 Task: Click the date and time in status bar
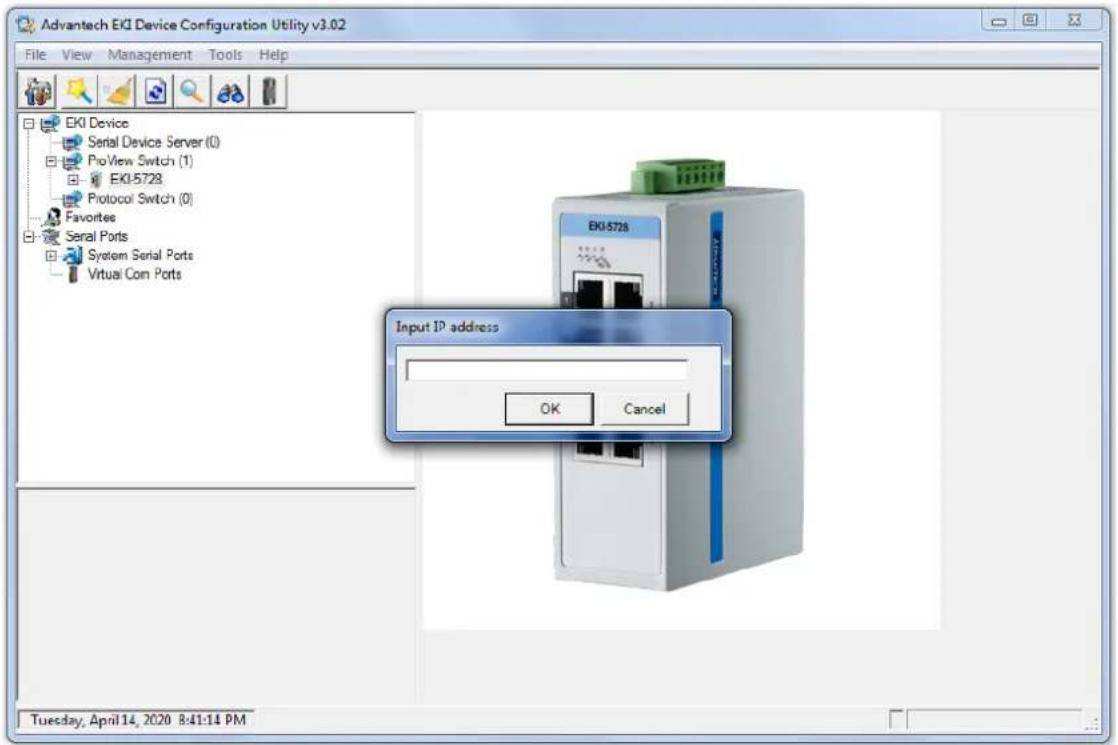pyautogui.click(x=138, y=719)
